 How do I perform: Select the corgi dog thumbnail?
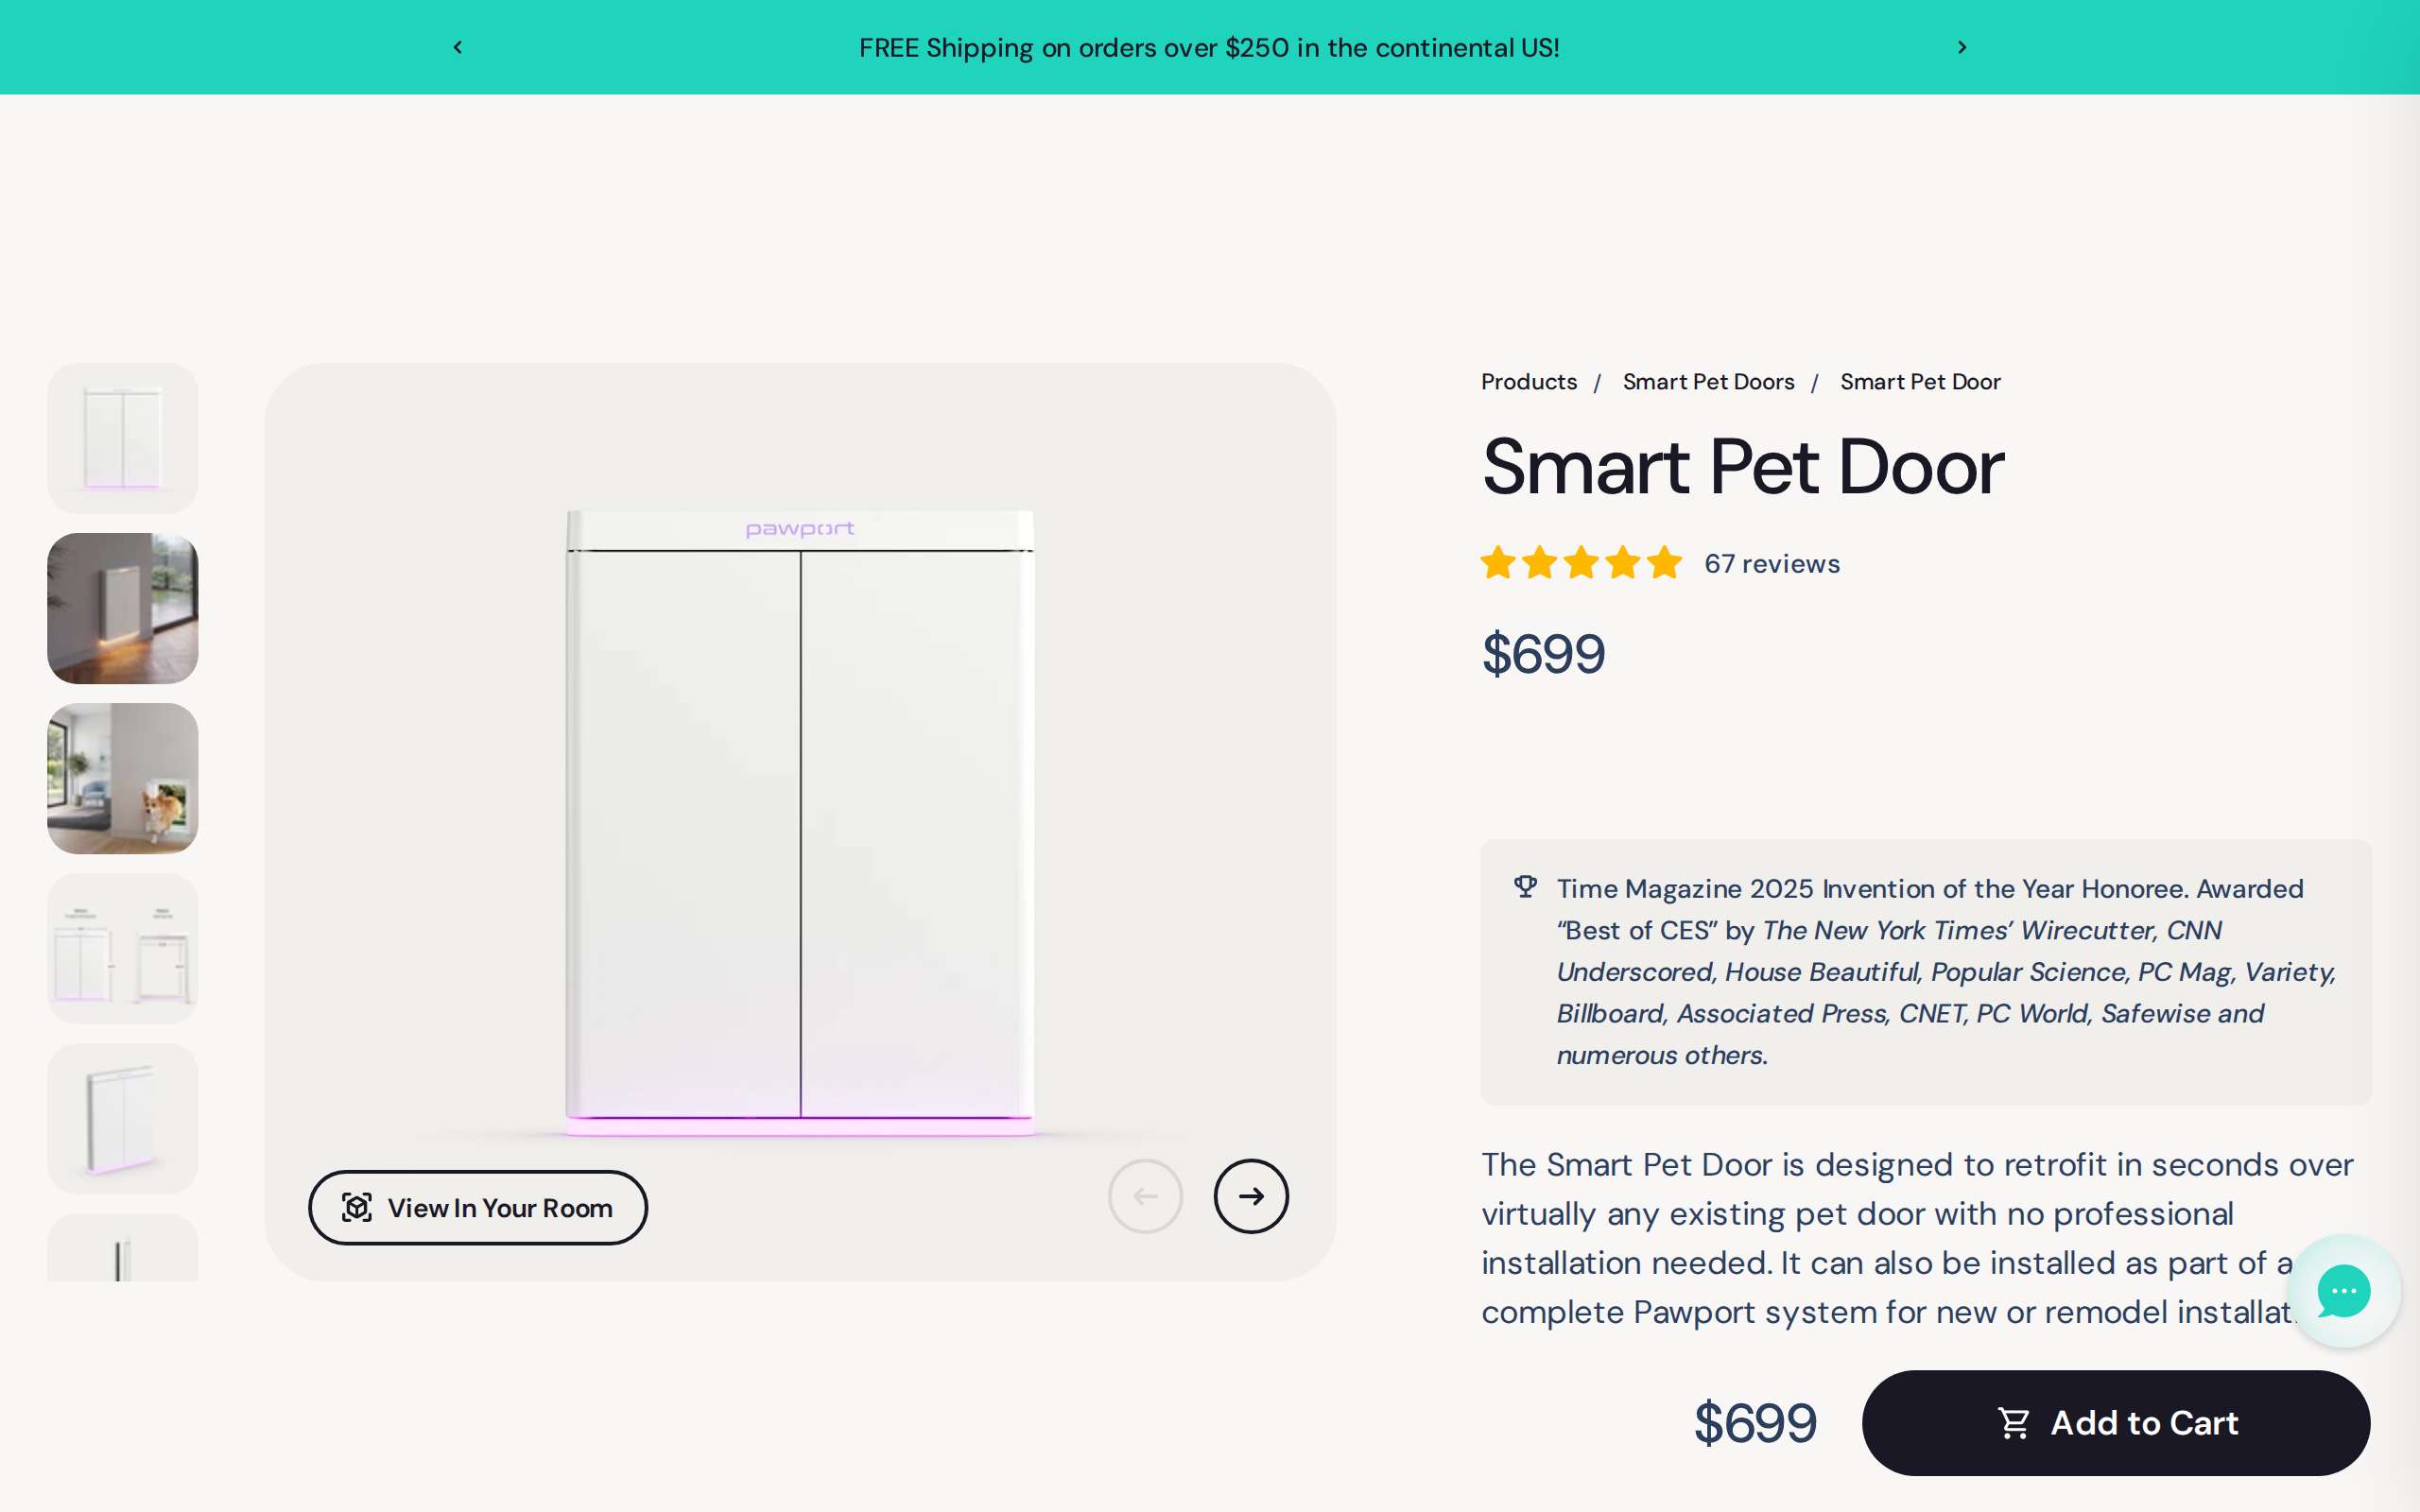(x=123, y=778)
